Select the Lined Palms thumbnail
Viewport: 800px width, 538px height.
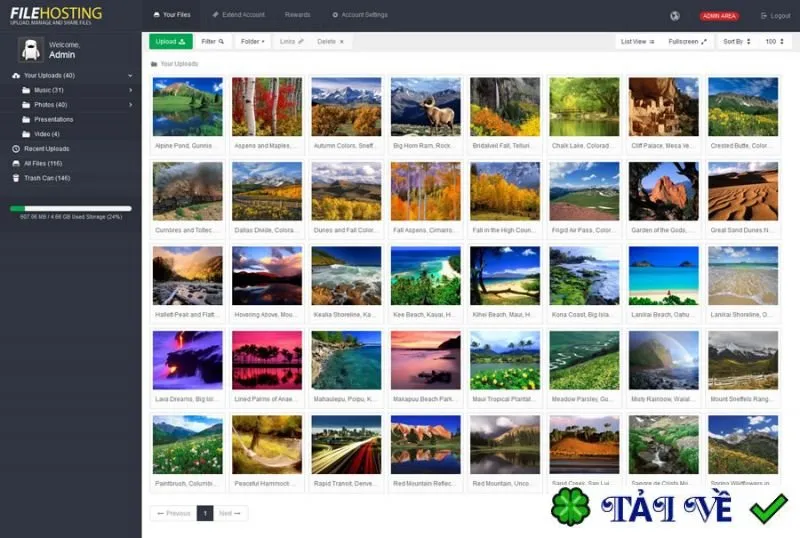(x=267, y=360)
